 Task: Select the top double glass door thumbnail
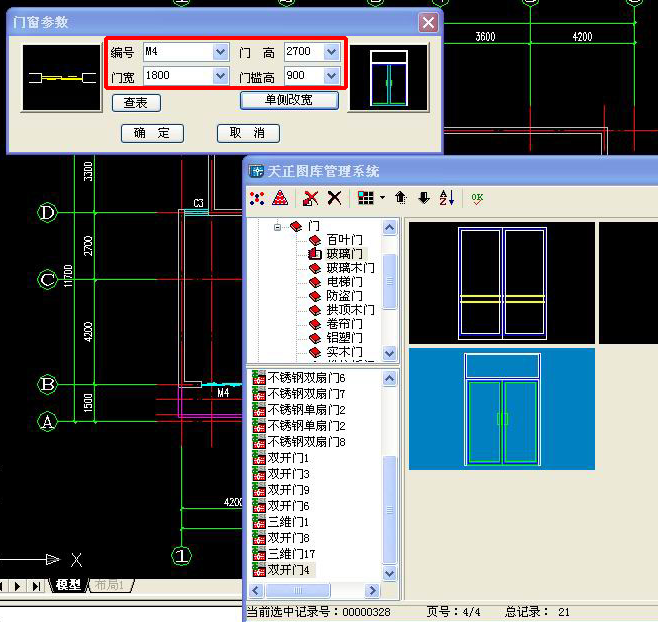pyautogui.click(x=502, y=283)
